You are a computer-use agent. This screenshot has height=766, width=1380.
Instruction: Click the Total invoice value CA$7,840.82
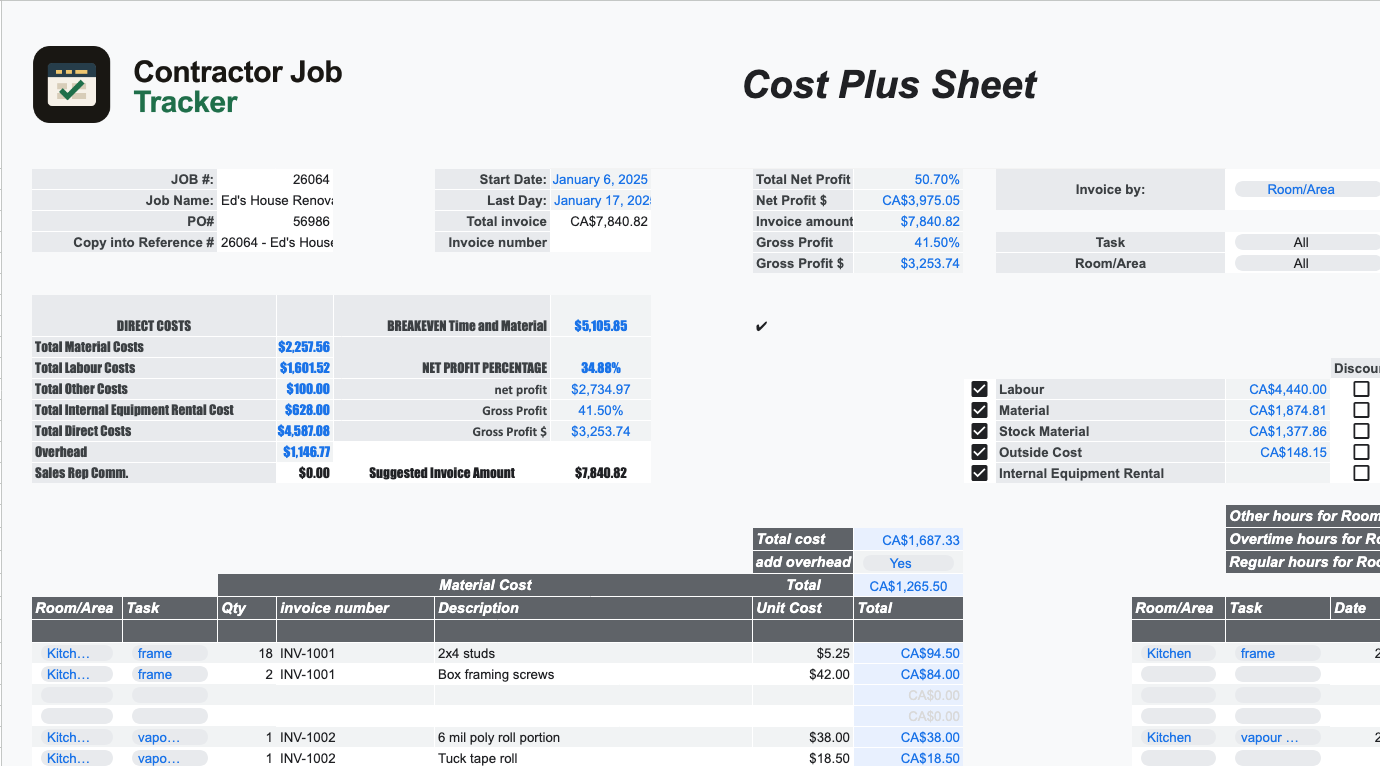coord(600,221)
